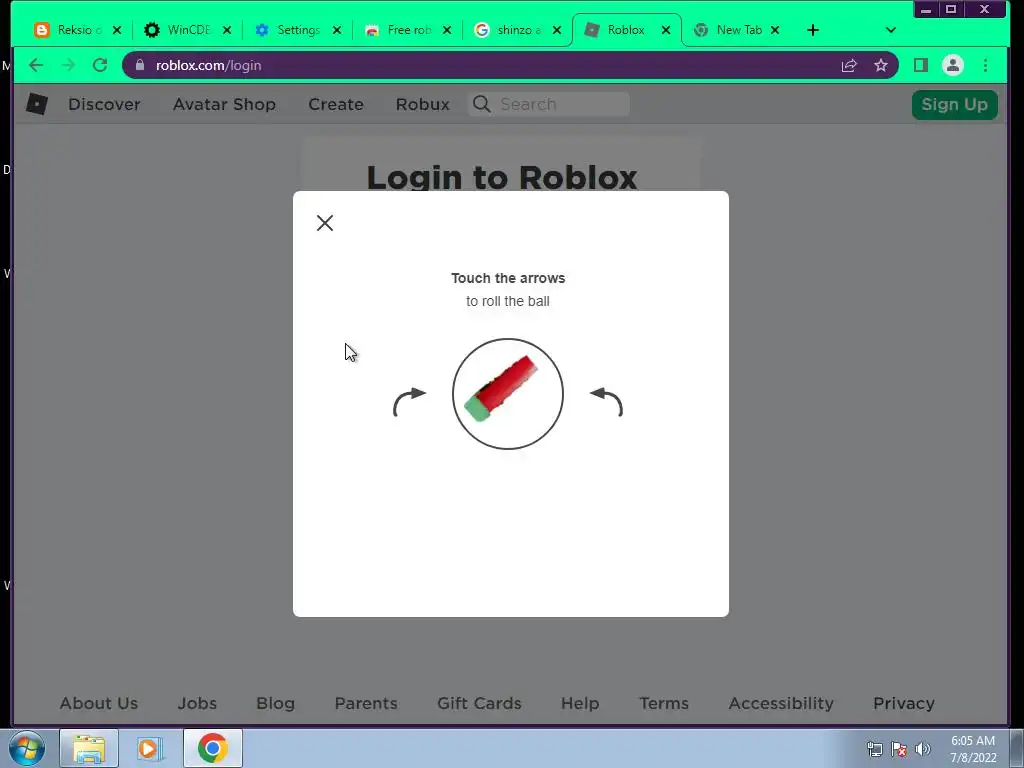Open the Create menu item
The width and height of the screenshot is (1024, 768).
coord(336,104)
